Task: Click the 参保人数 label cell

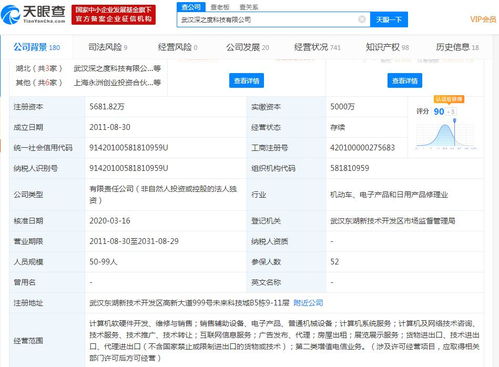Action: (286, 262)
